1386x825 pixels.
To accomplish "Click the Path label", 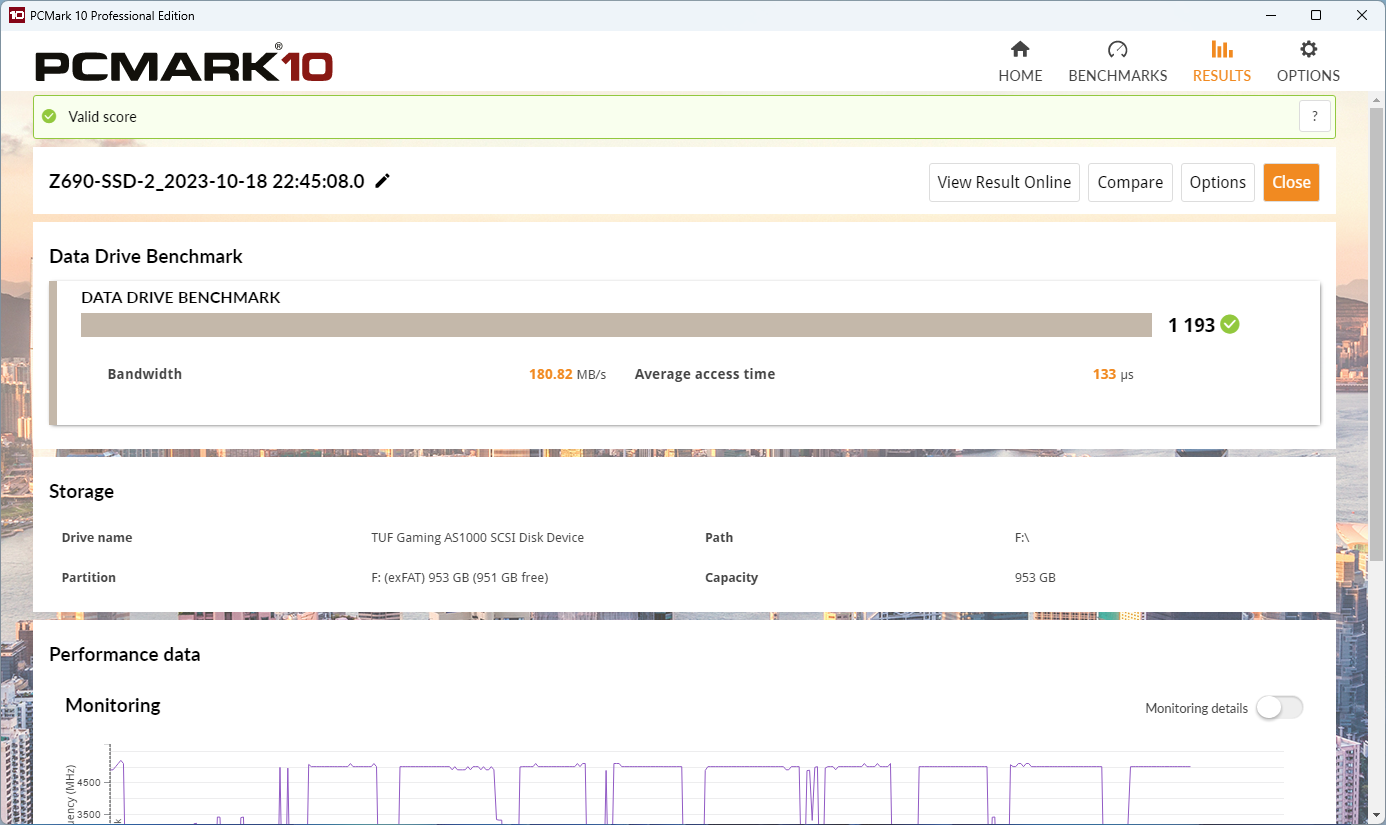I will [x=719, y=537].
